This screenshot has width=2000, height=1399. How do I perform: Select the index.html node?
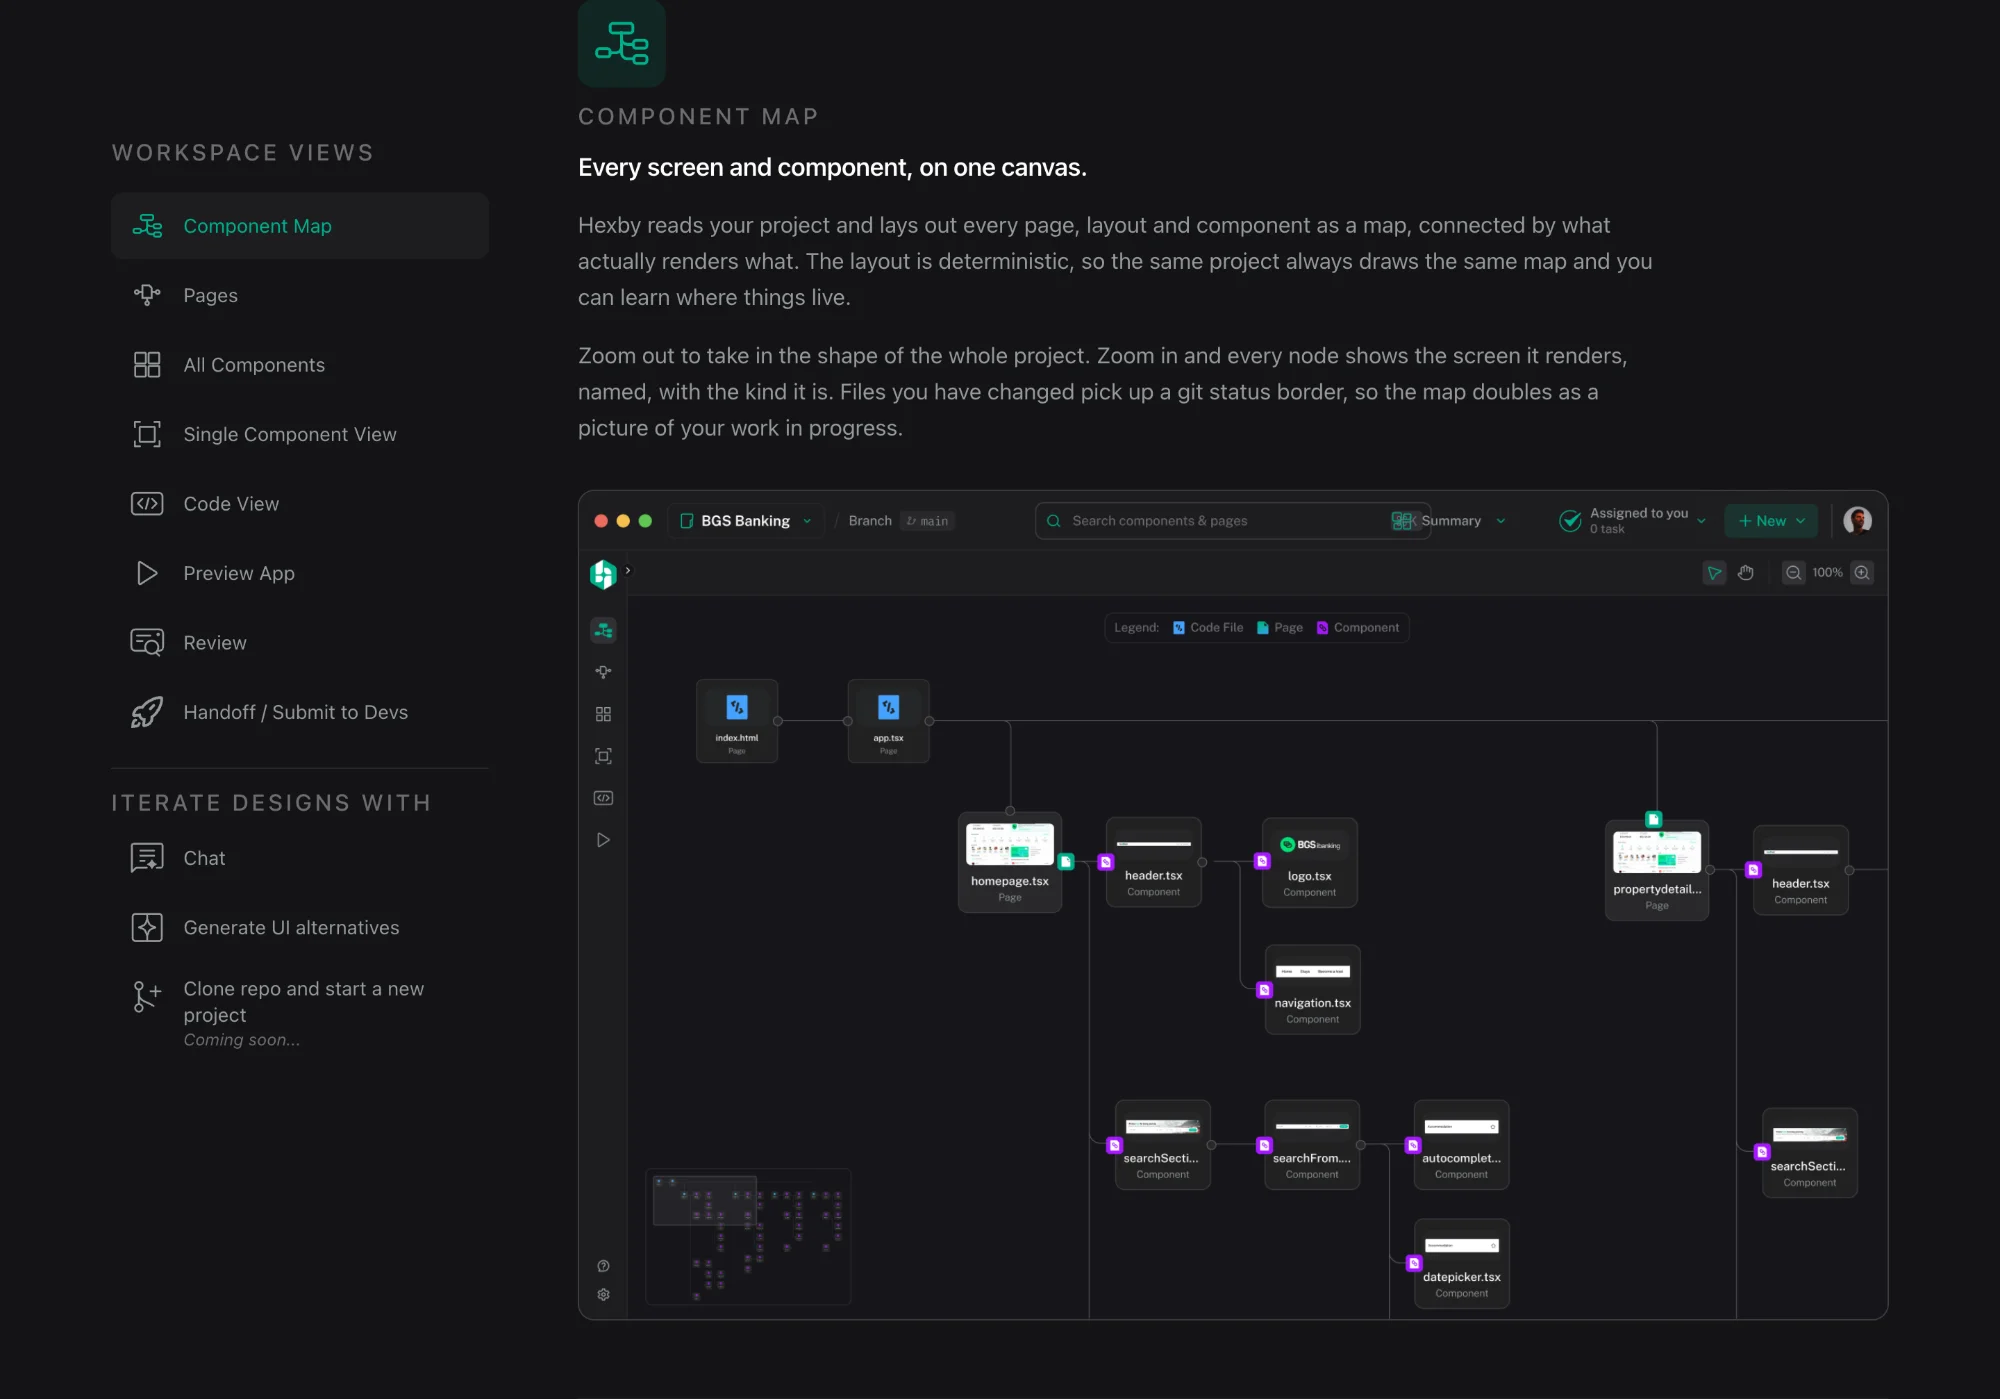click(x=737, y=721)
